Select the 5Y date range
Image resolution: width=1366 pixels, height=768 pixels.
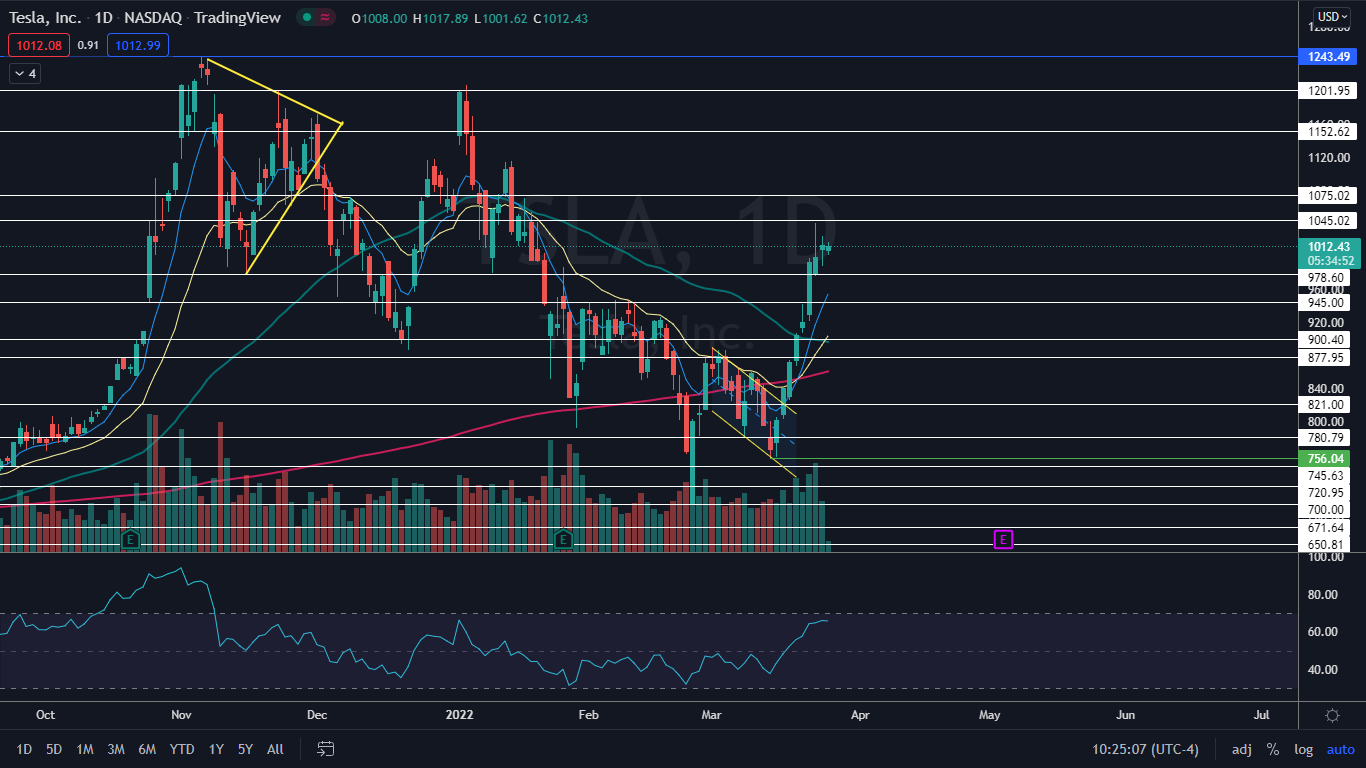click(x=245, y=749)
